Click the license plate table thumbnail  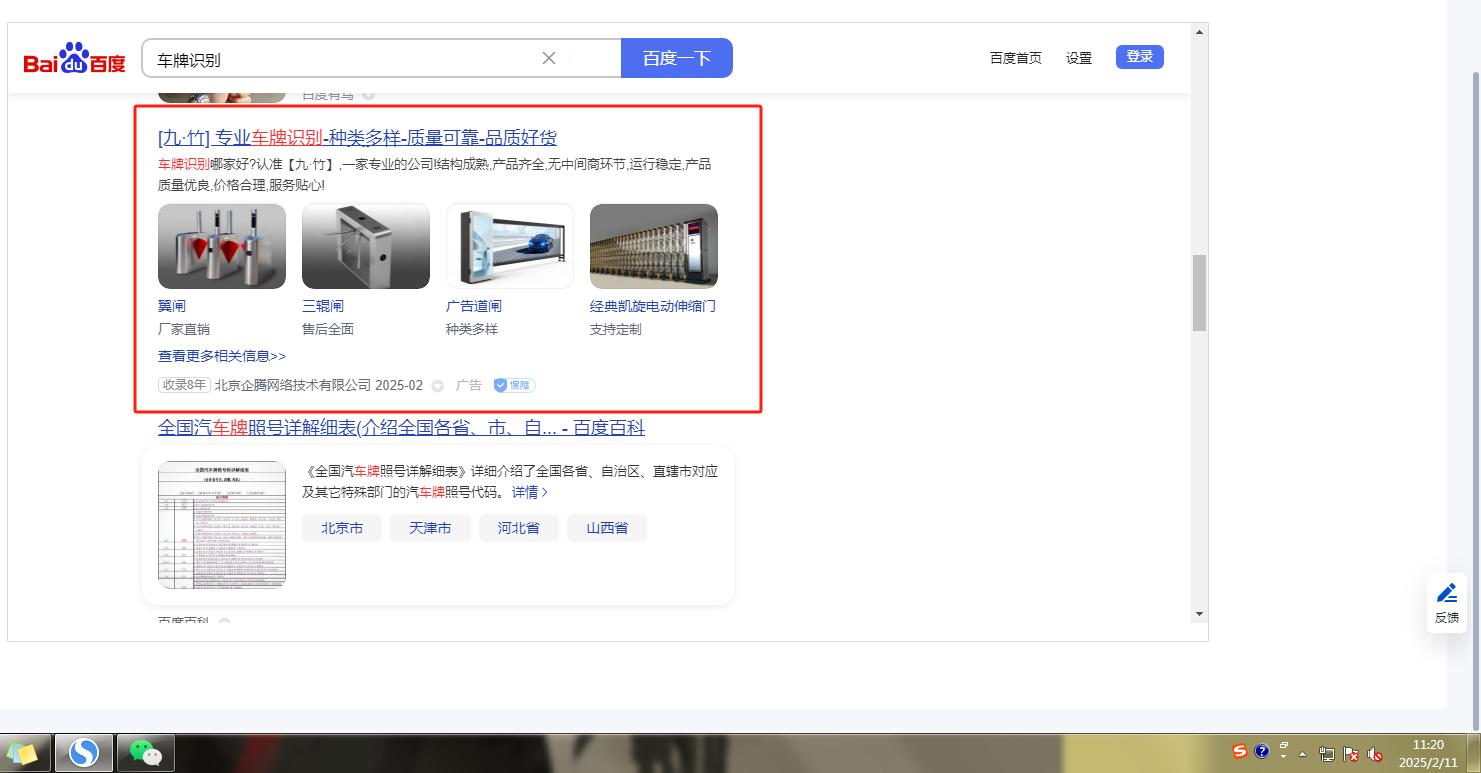[222, 524]
